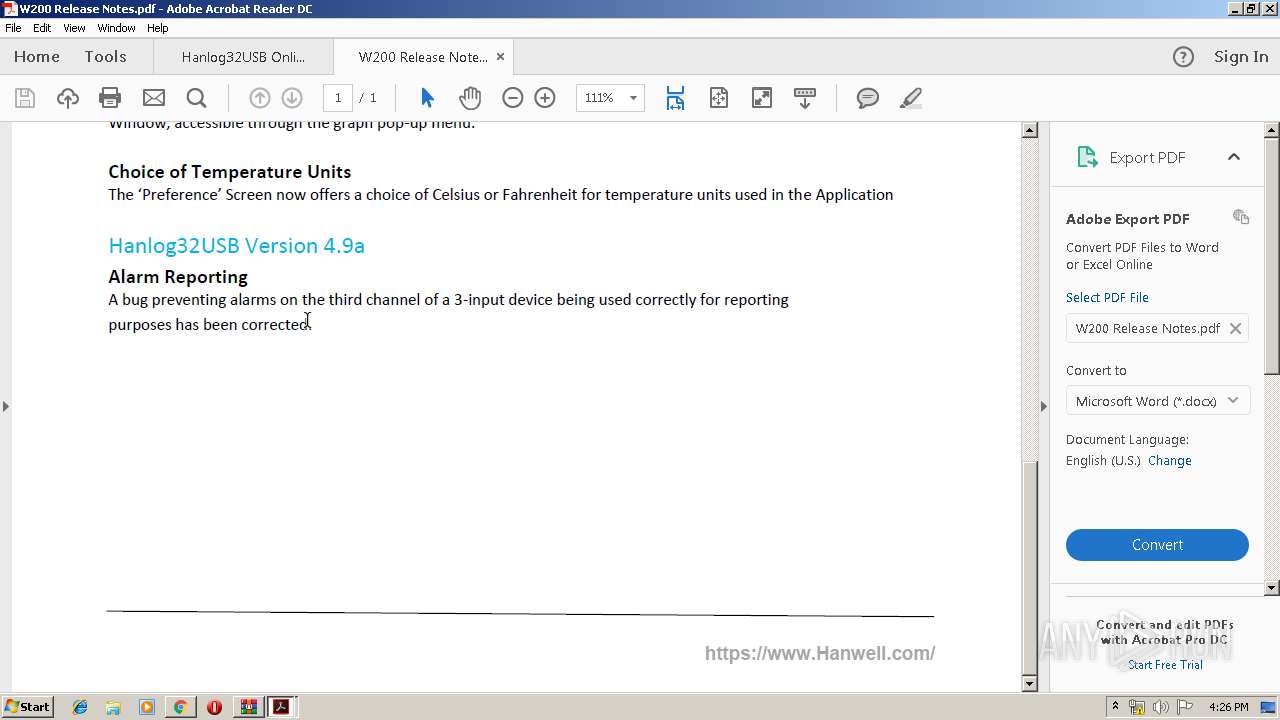Open the file explorer taskbar icon
This screenshot has height=720, width=1280.
[x=113, y=707]
